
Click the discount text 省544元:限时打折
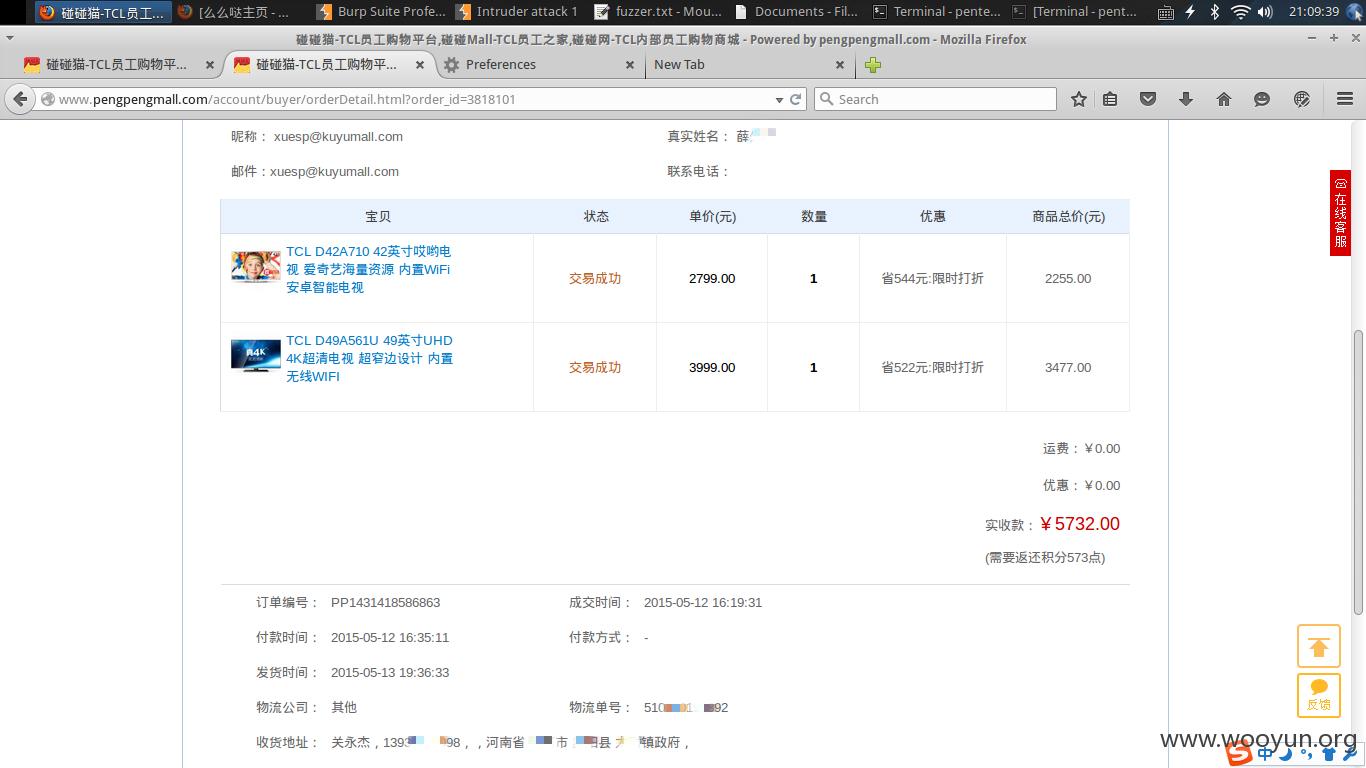coord(932,279)
